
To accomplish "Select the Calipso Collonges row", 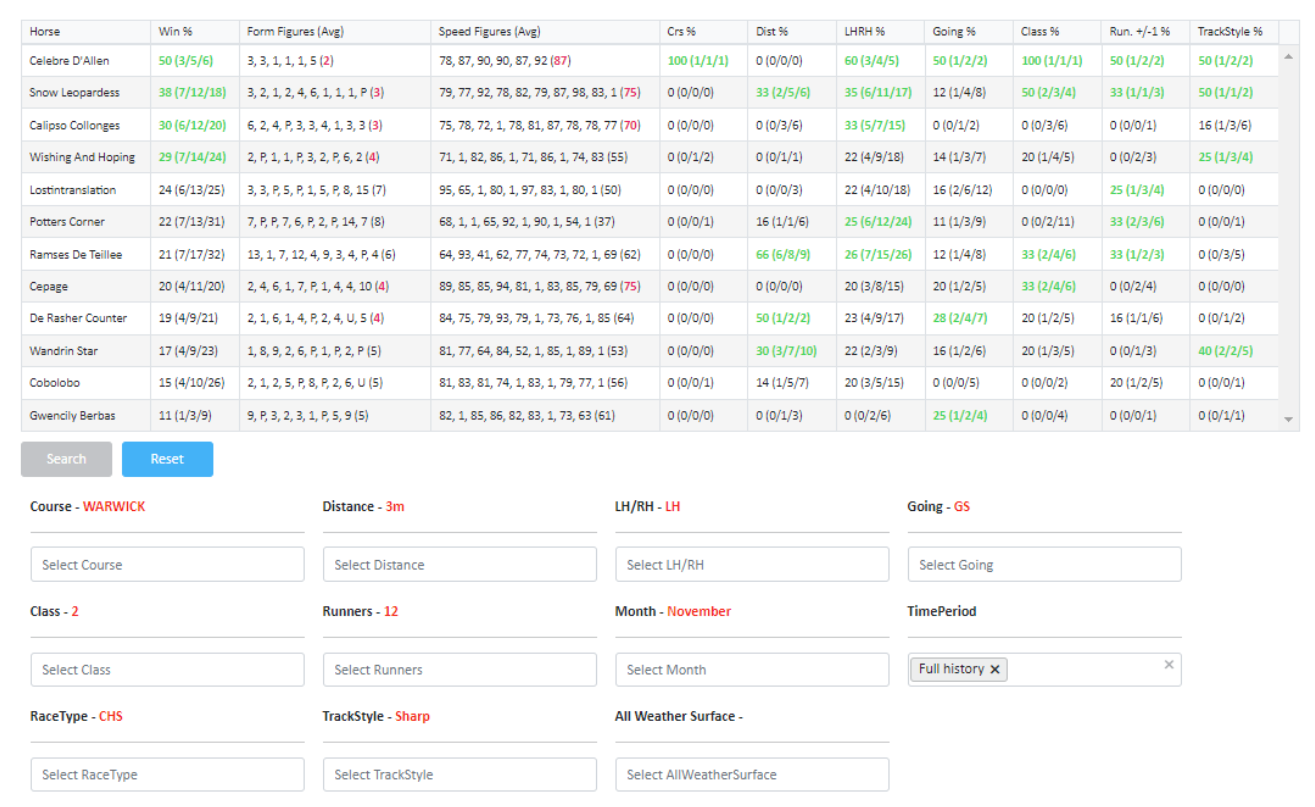I will pyautogui.click(x=650, y=126).
